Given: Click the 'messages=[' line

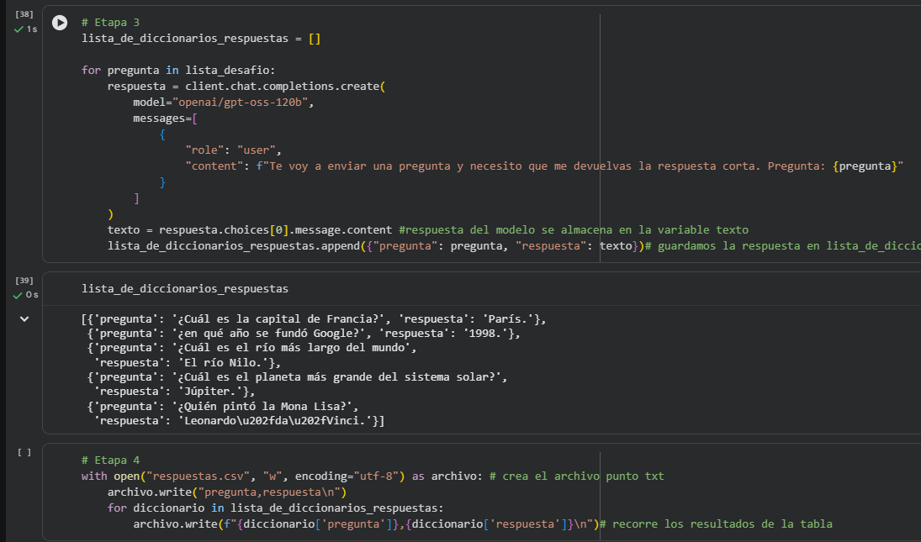Looking at the screenshot, I should (165, 118).
